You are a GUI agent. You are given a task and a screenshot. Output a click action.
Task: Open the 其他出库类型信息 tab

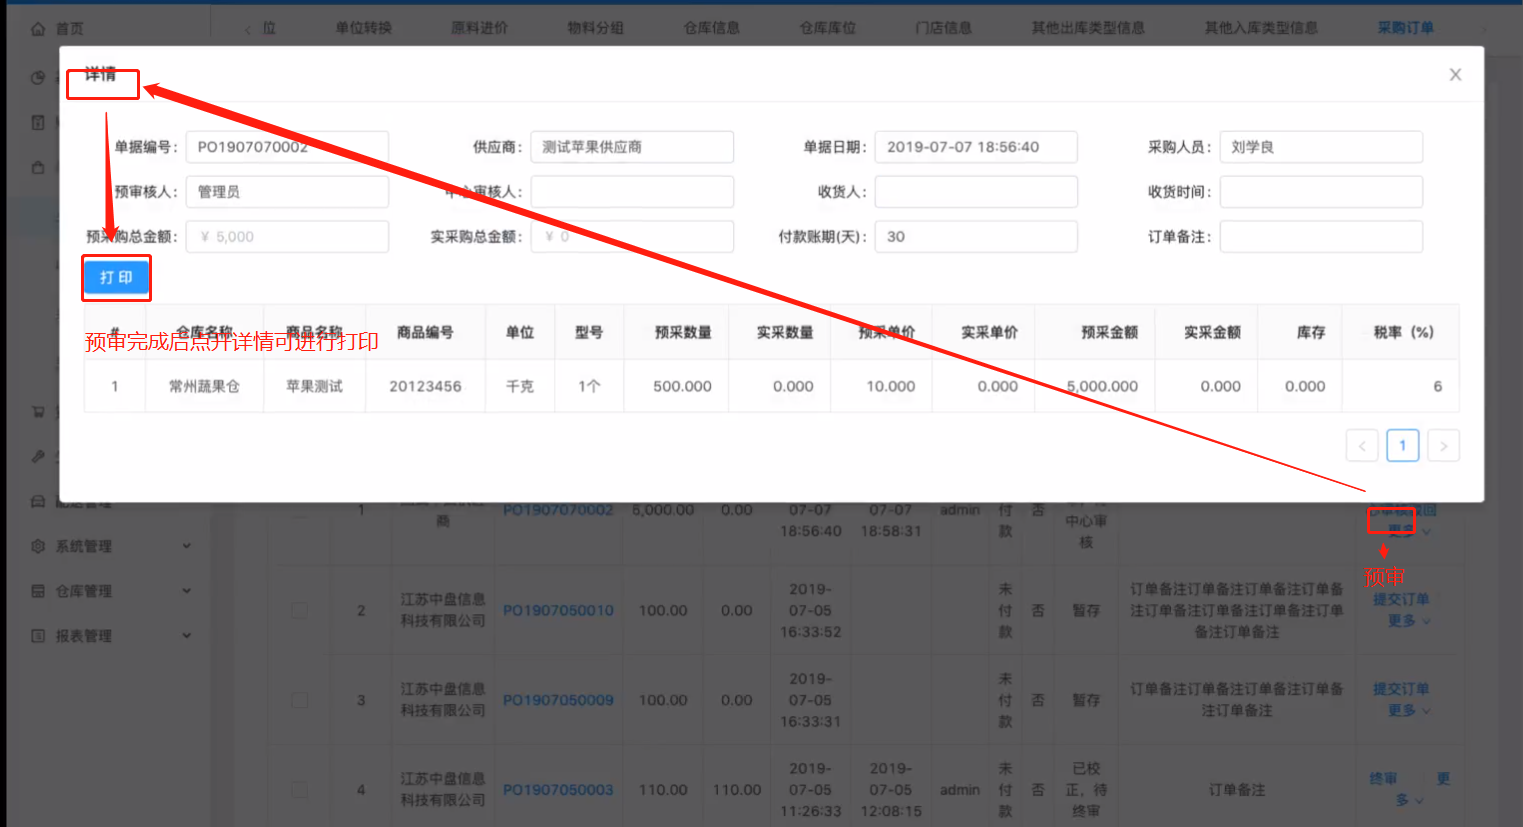(x=1088, y=28)
